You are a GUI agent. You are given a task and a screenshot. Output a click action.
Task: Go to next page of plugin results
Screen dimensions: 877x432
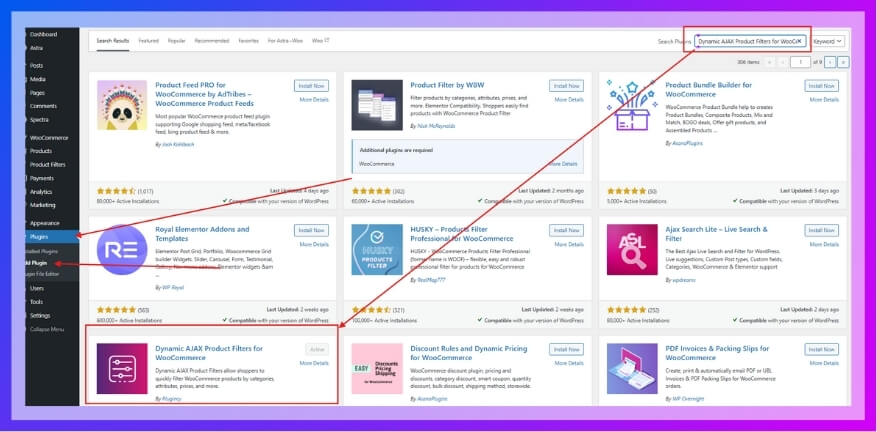pos(830,62)
